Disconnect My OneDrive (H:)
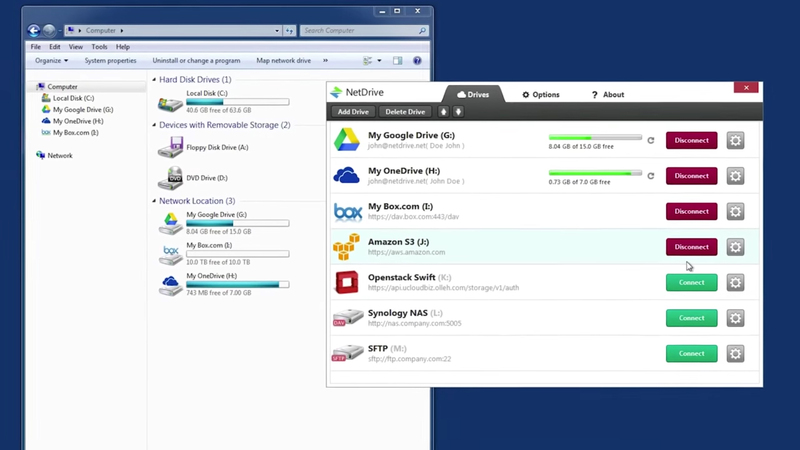 [691, 176]
